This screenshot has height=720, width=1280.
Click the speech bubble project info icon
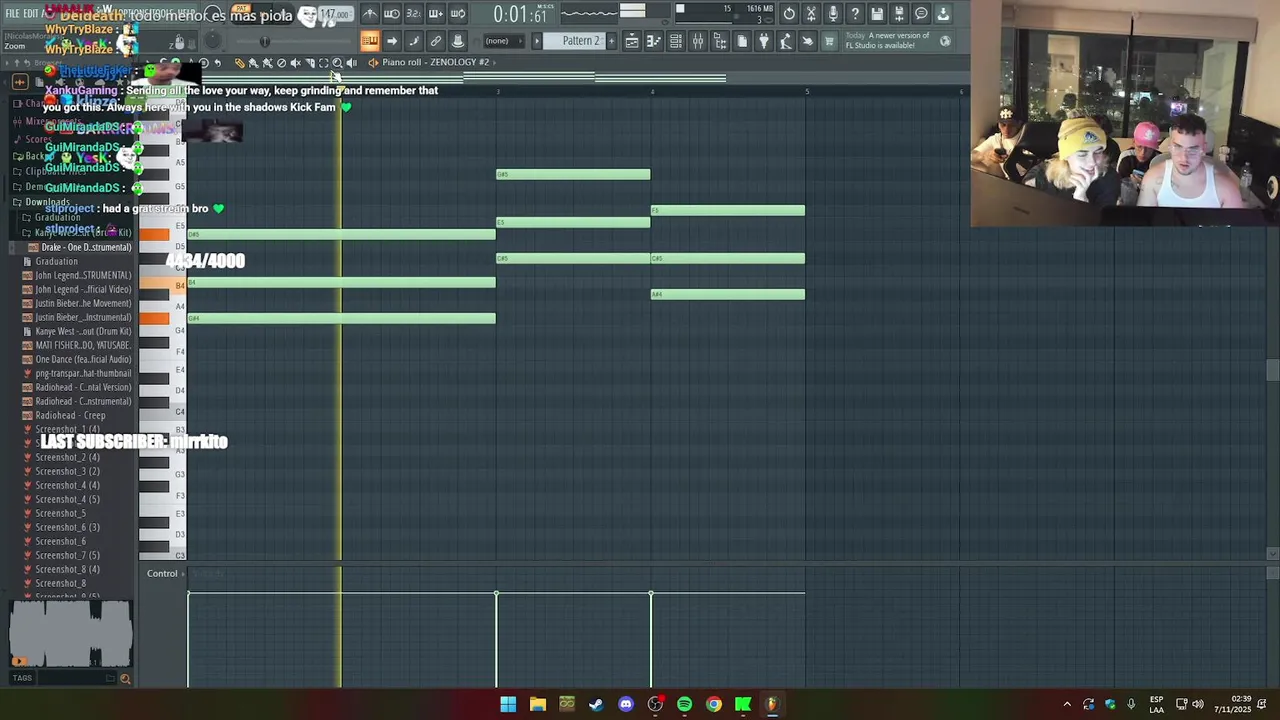click(x=921, y=14)
